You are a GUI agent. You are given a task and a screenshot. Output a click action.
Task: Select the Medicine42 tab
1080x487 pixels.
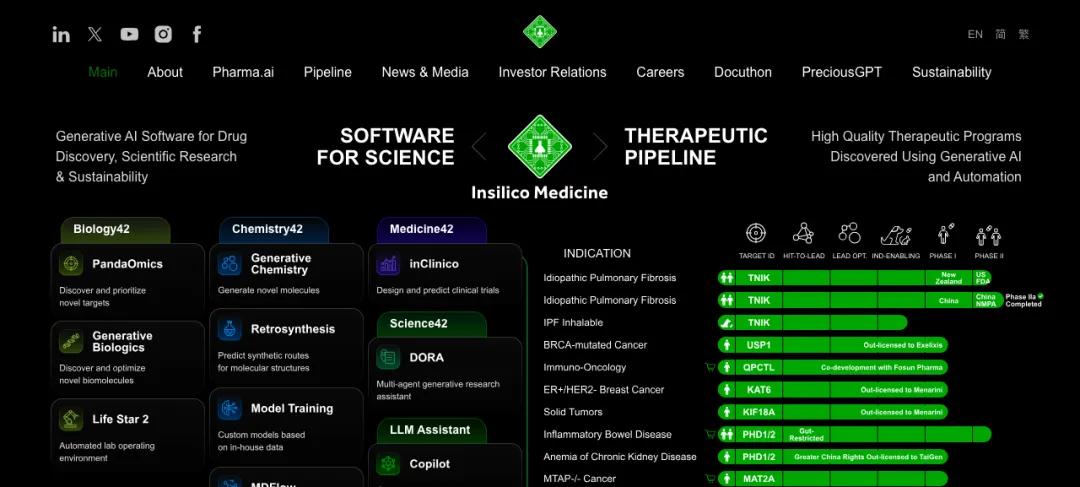[x=432, y=230]
